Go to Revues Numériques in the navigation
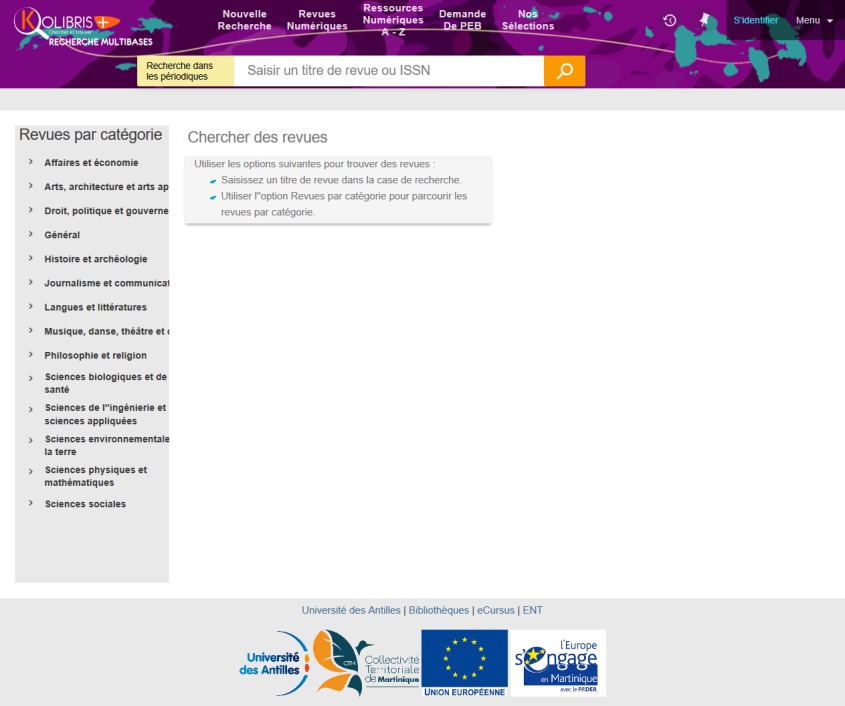Screen dimensions: 845x706 pos(317,20)
